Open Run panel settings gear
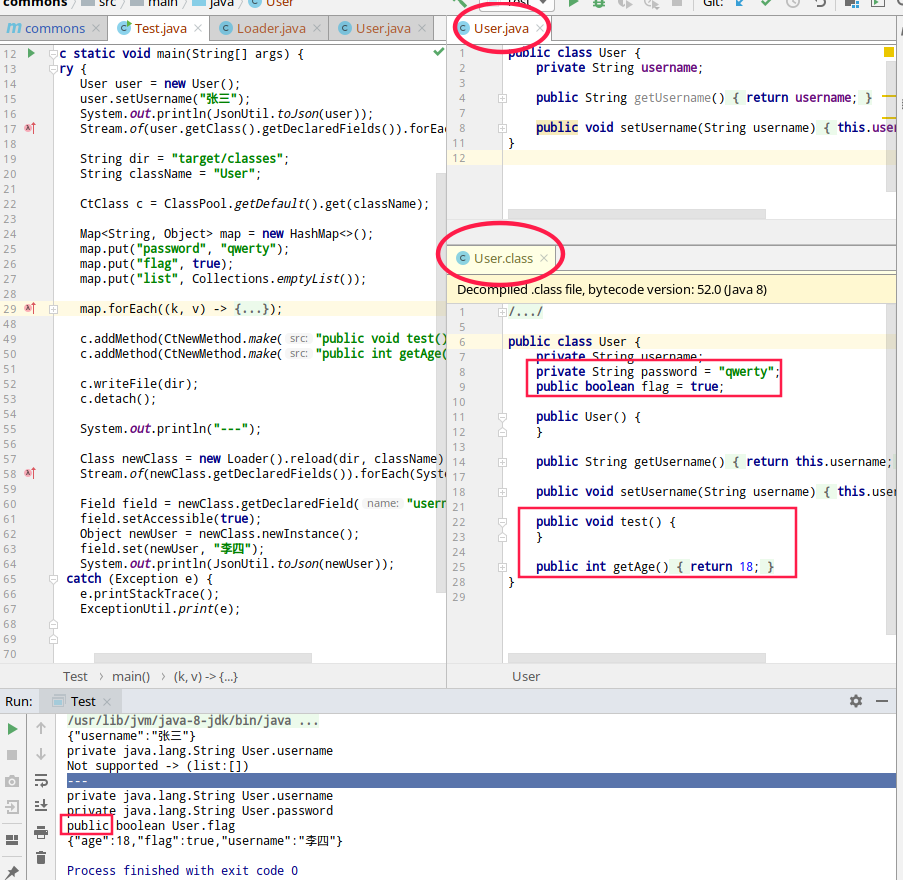The height and width of the screenshot is (880, 903). coord(855,702)
